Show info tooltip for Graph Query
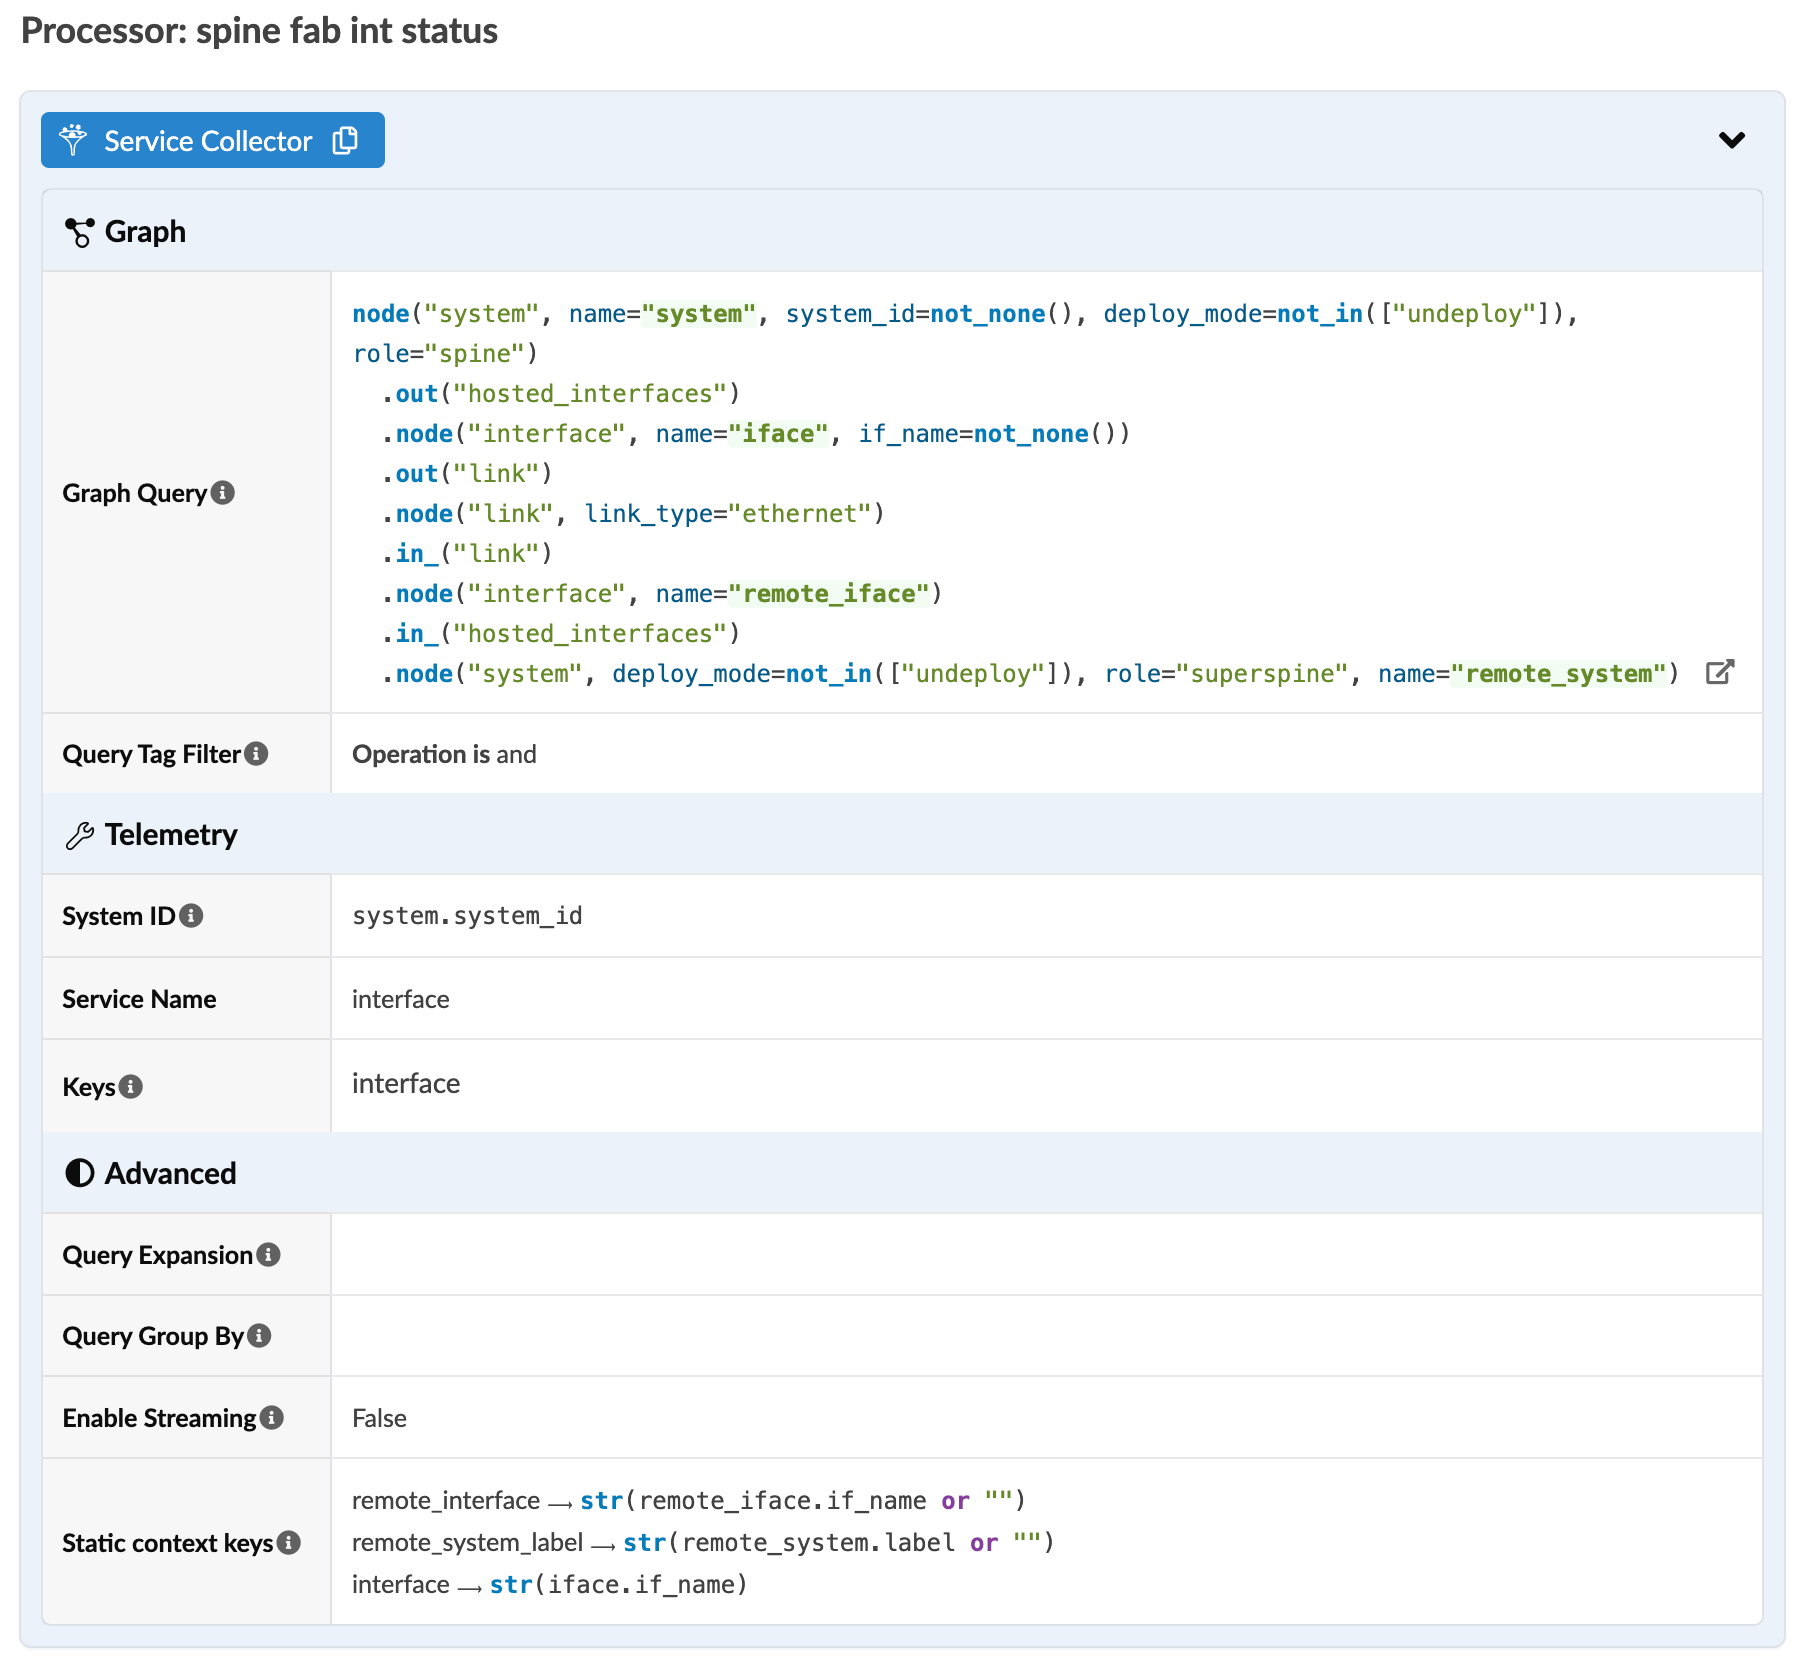This screenshot has height=1656, width=1796. 224,493
